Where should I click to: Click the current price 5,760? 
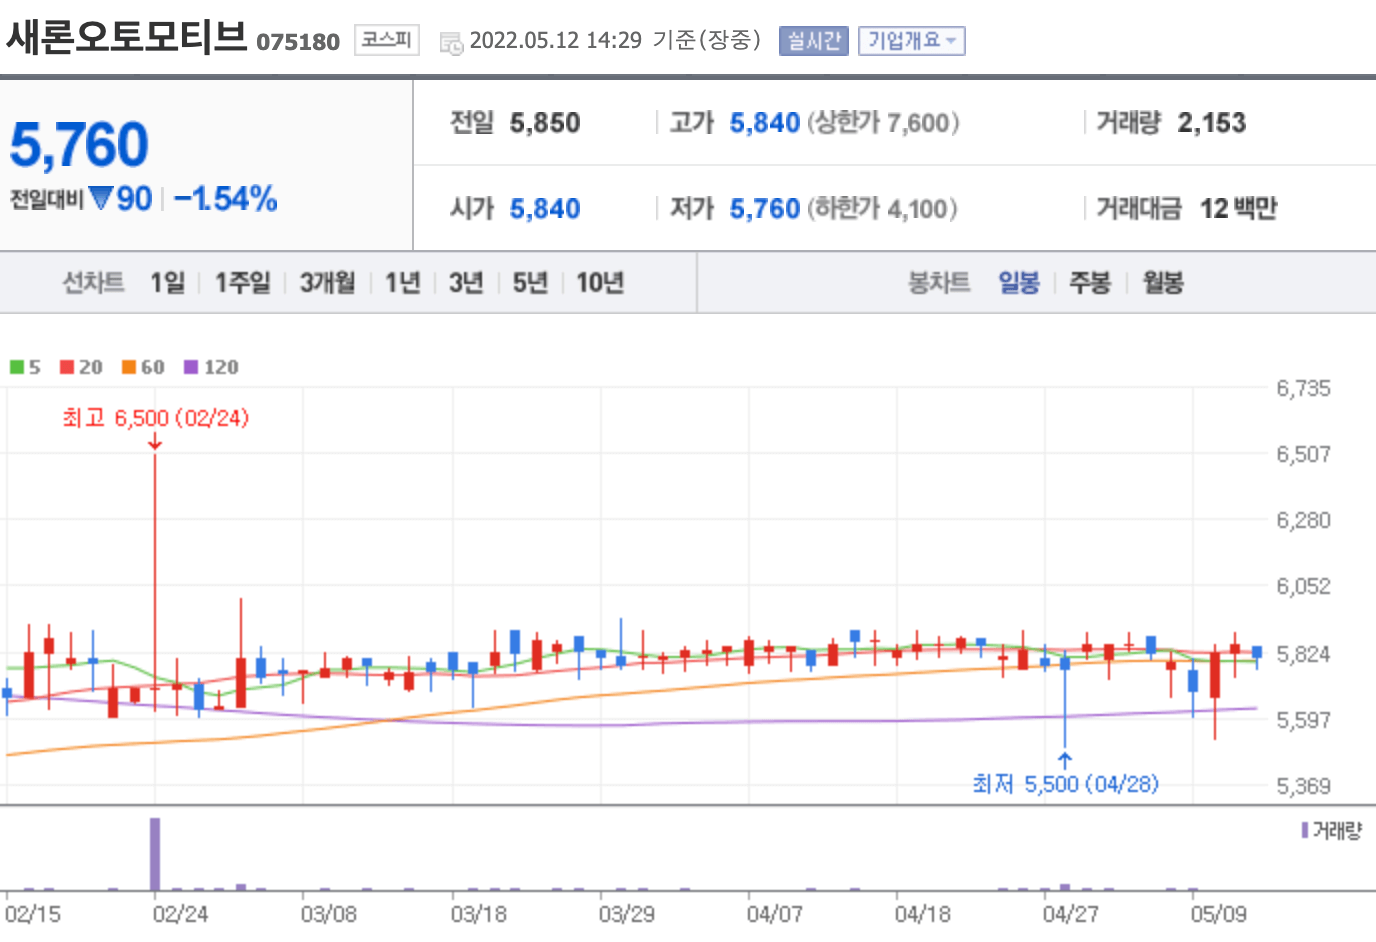pos(79,145)
